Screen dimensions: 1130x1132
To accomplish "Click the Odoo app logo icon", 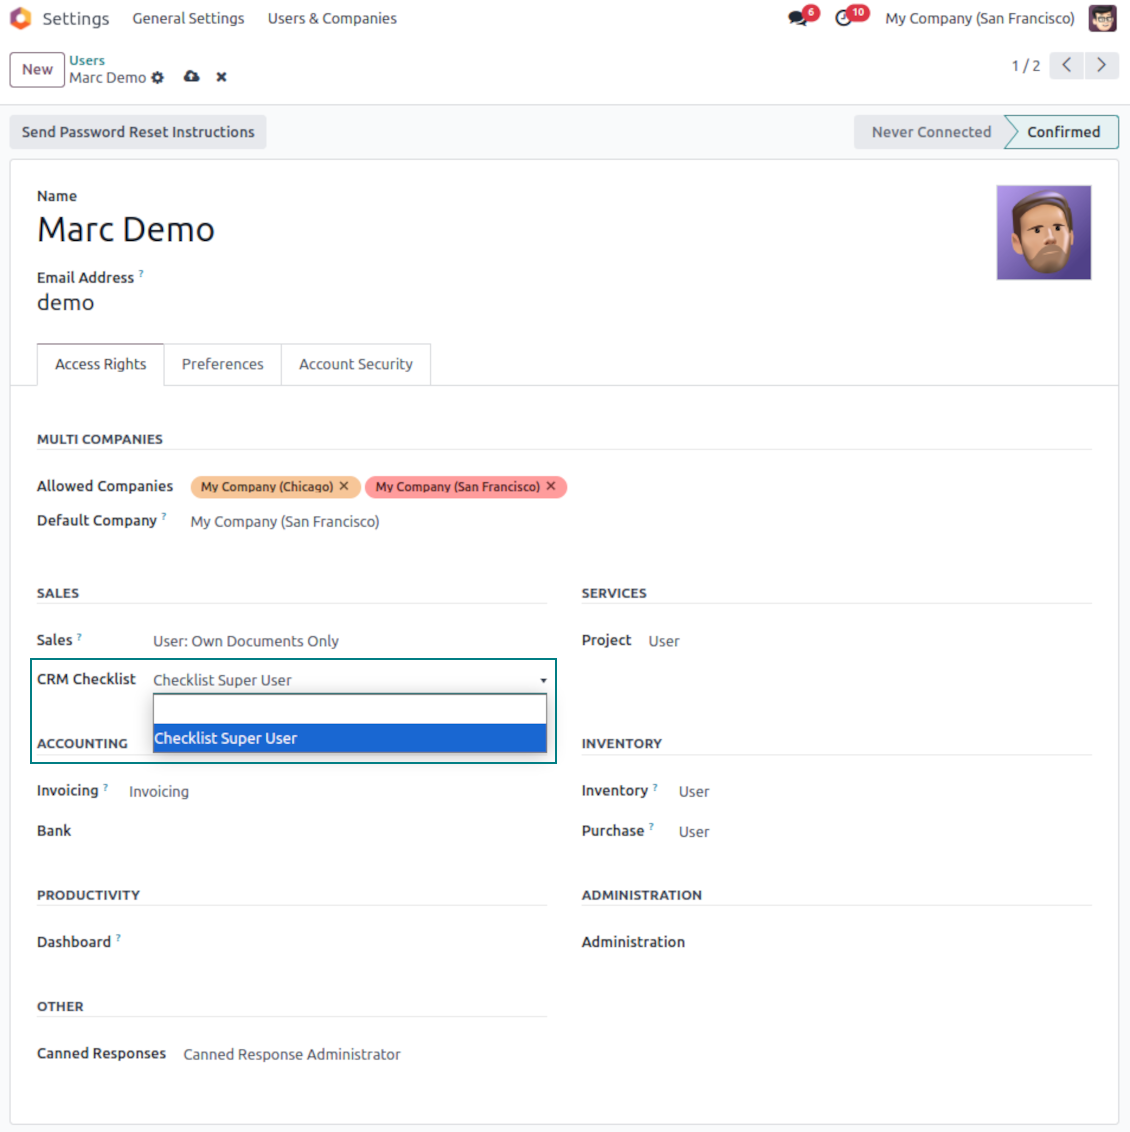I will pyautogui.click(x=20, y=18).
